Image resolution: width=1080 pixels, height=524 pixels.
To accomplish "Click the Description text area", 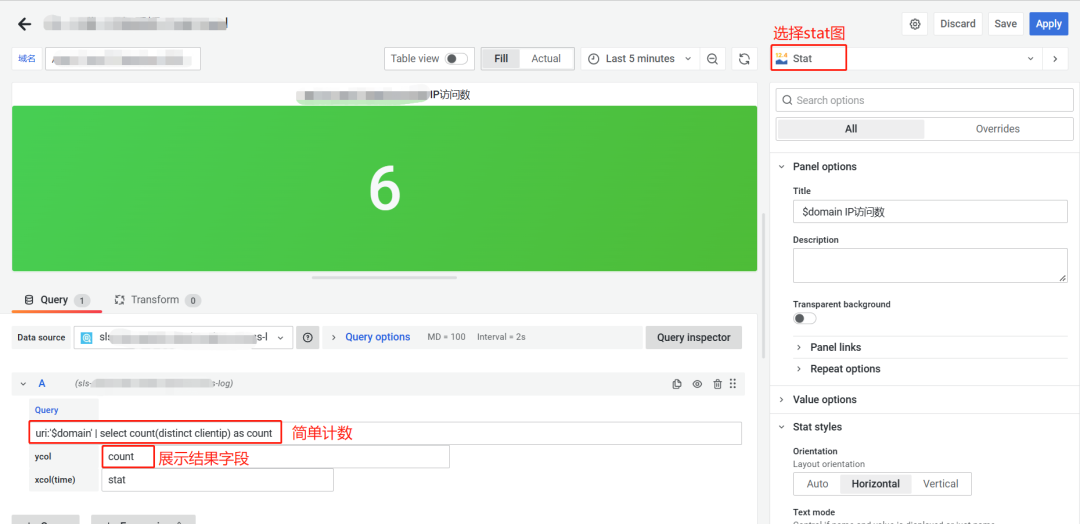I will (x=930, y=265).
